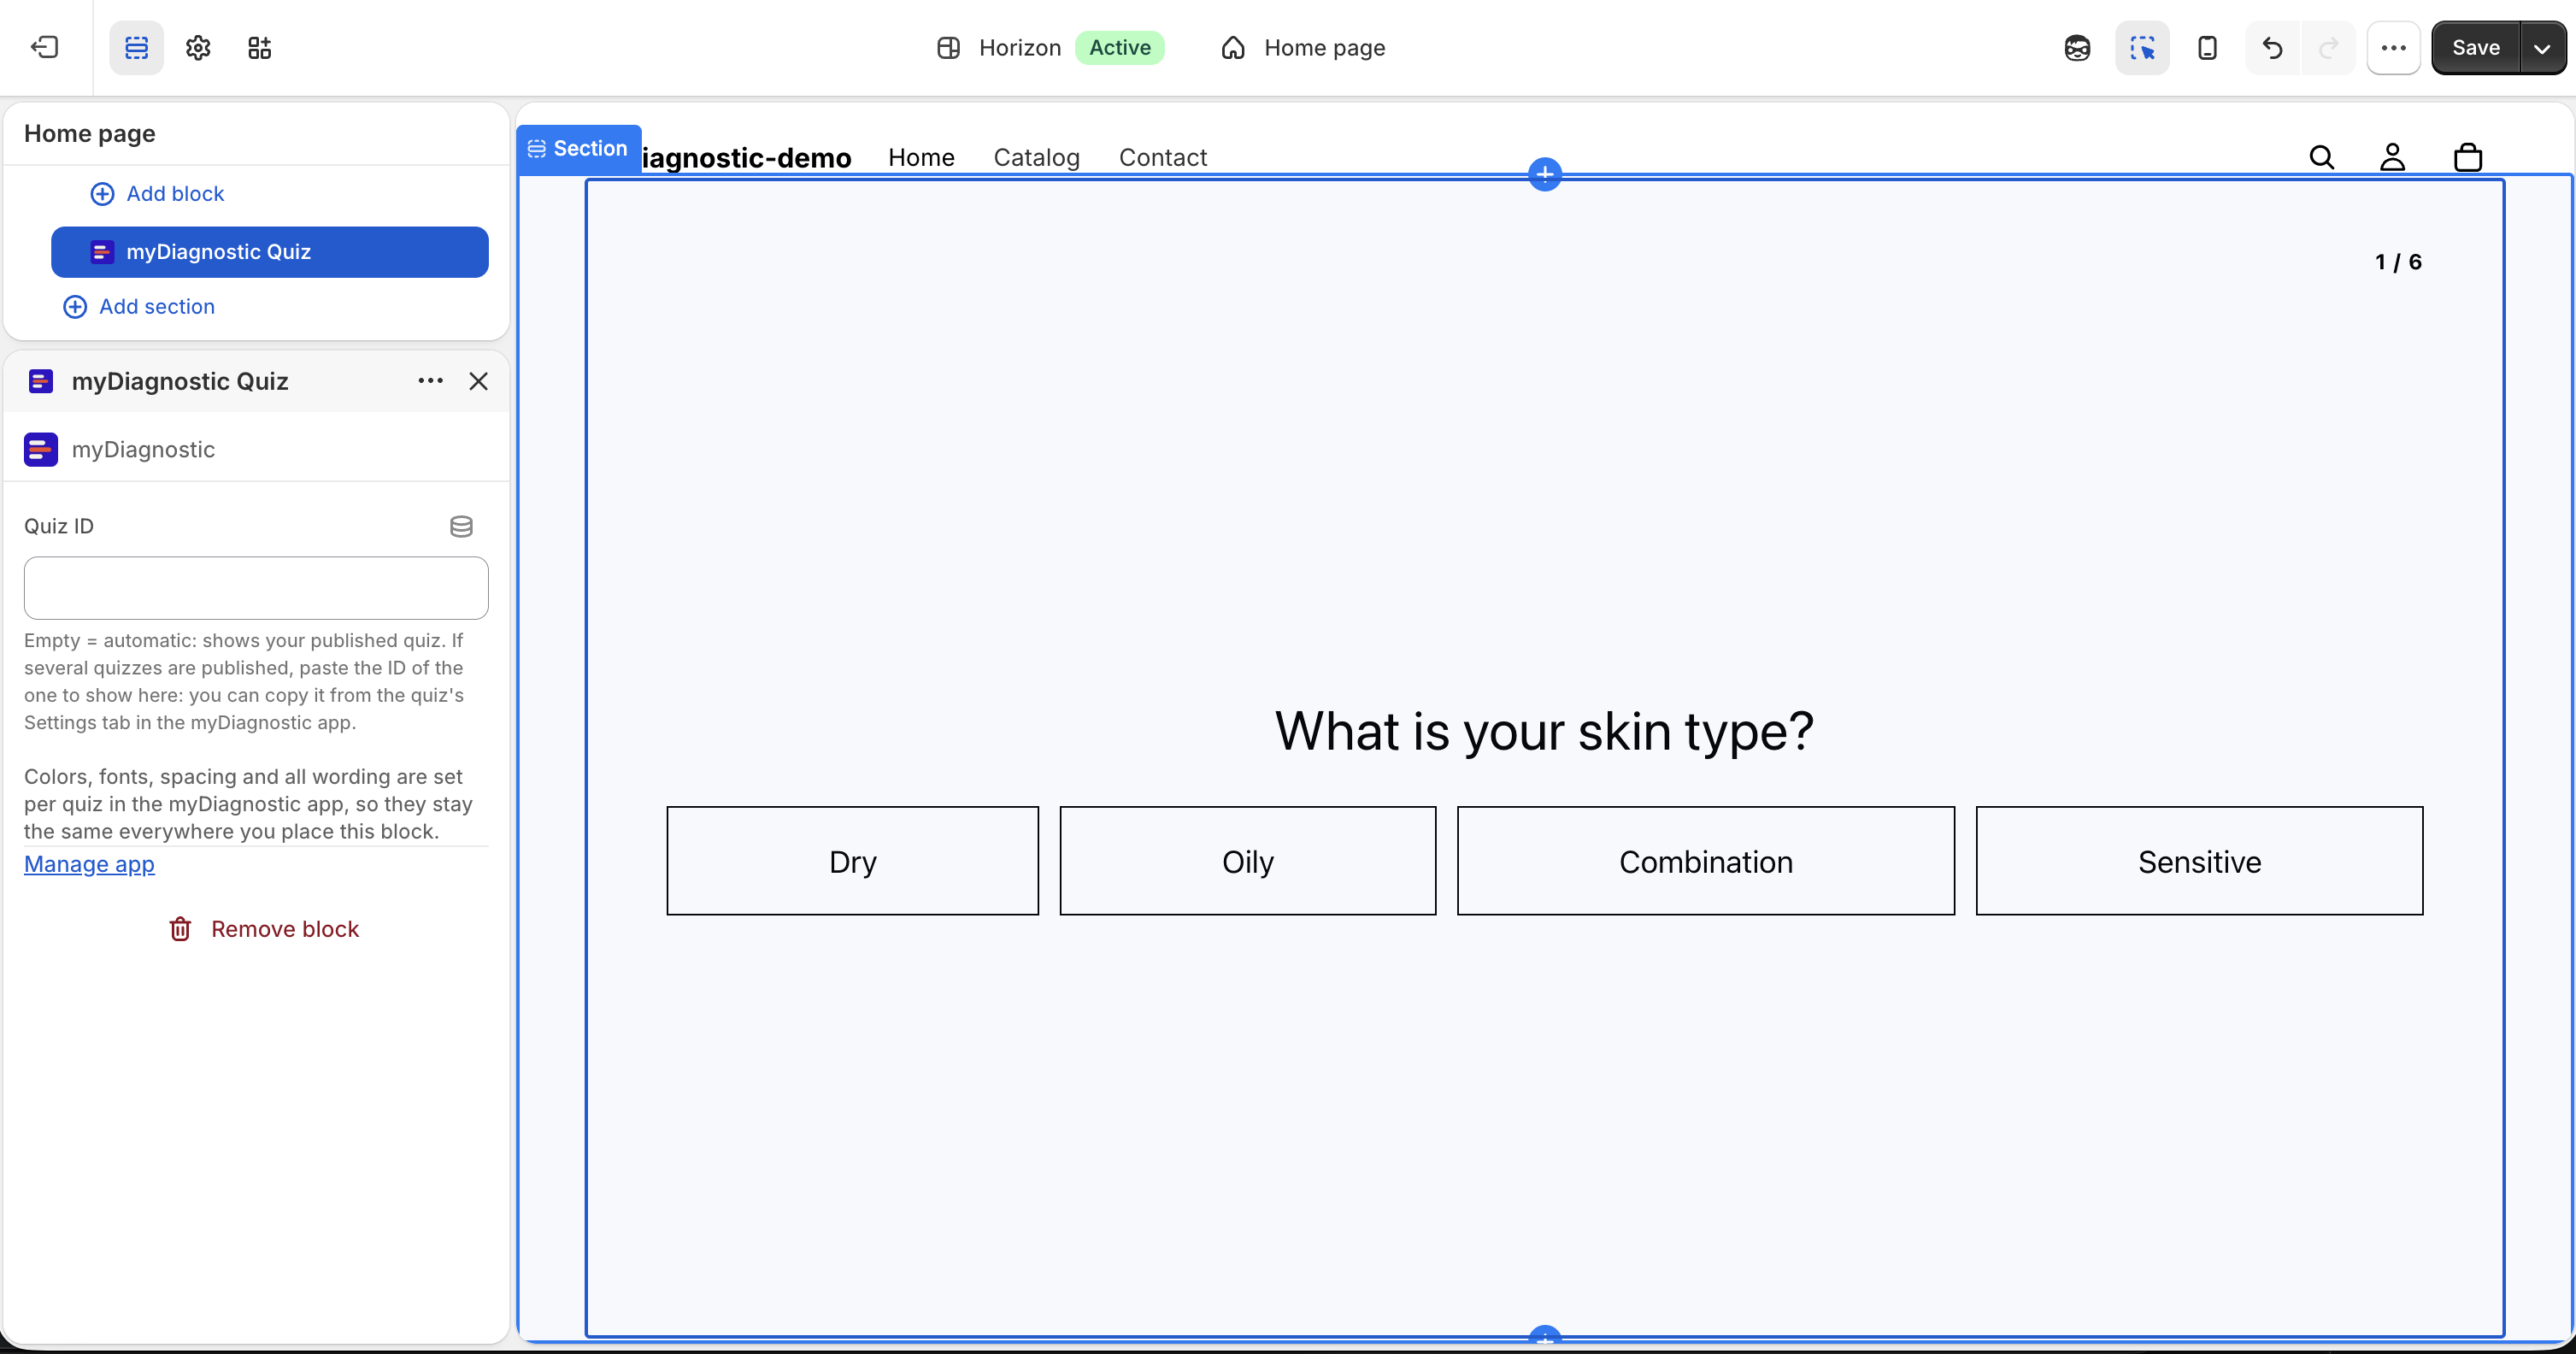This screenshot has height=1354, width=2576.
Task: Redo the last change
Action: 2328,47
